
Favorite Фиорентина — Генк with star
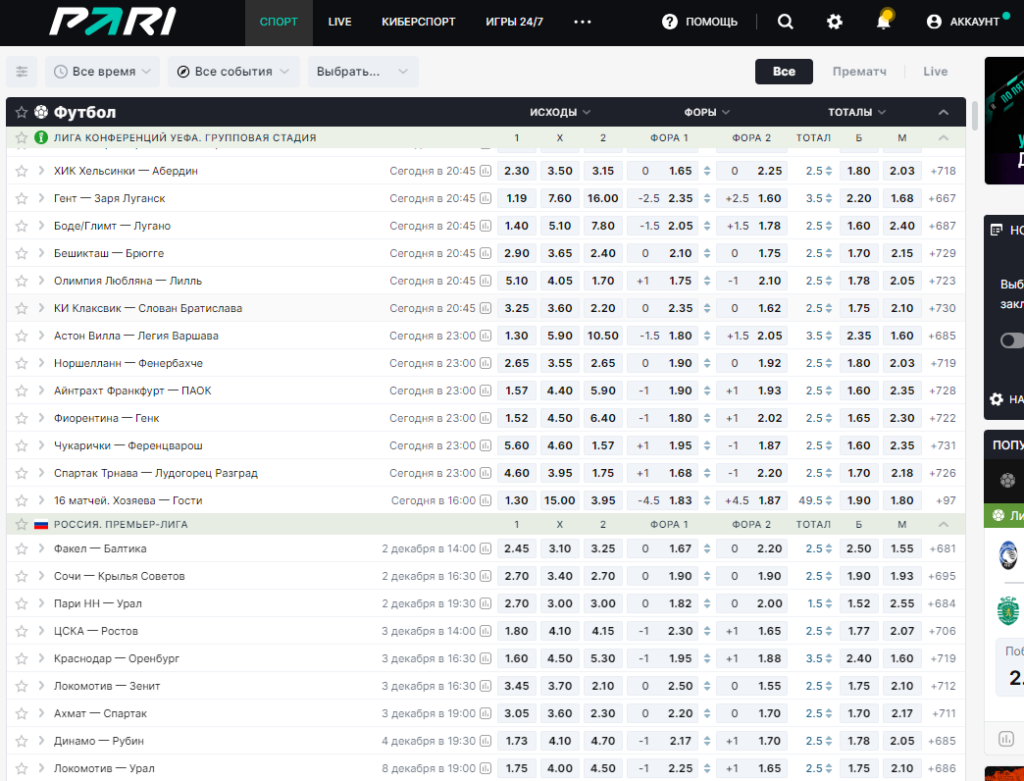coord(22,419)
